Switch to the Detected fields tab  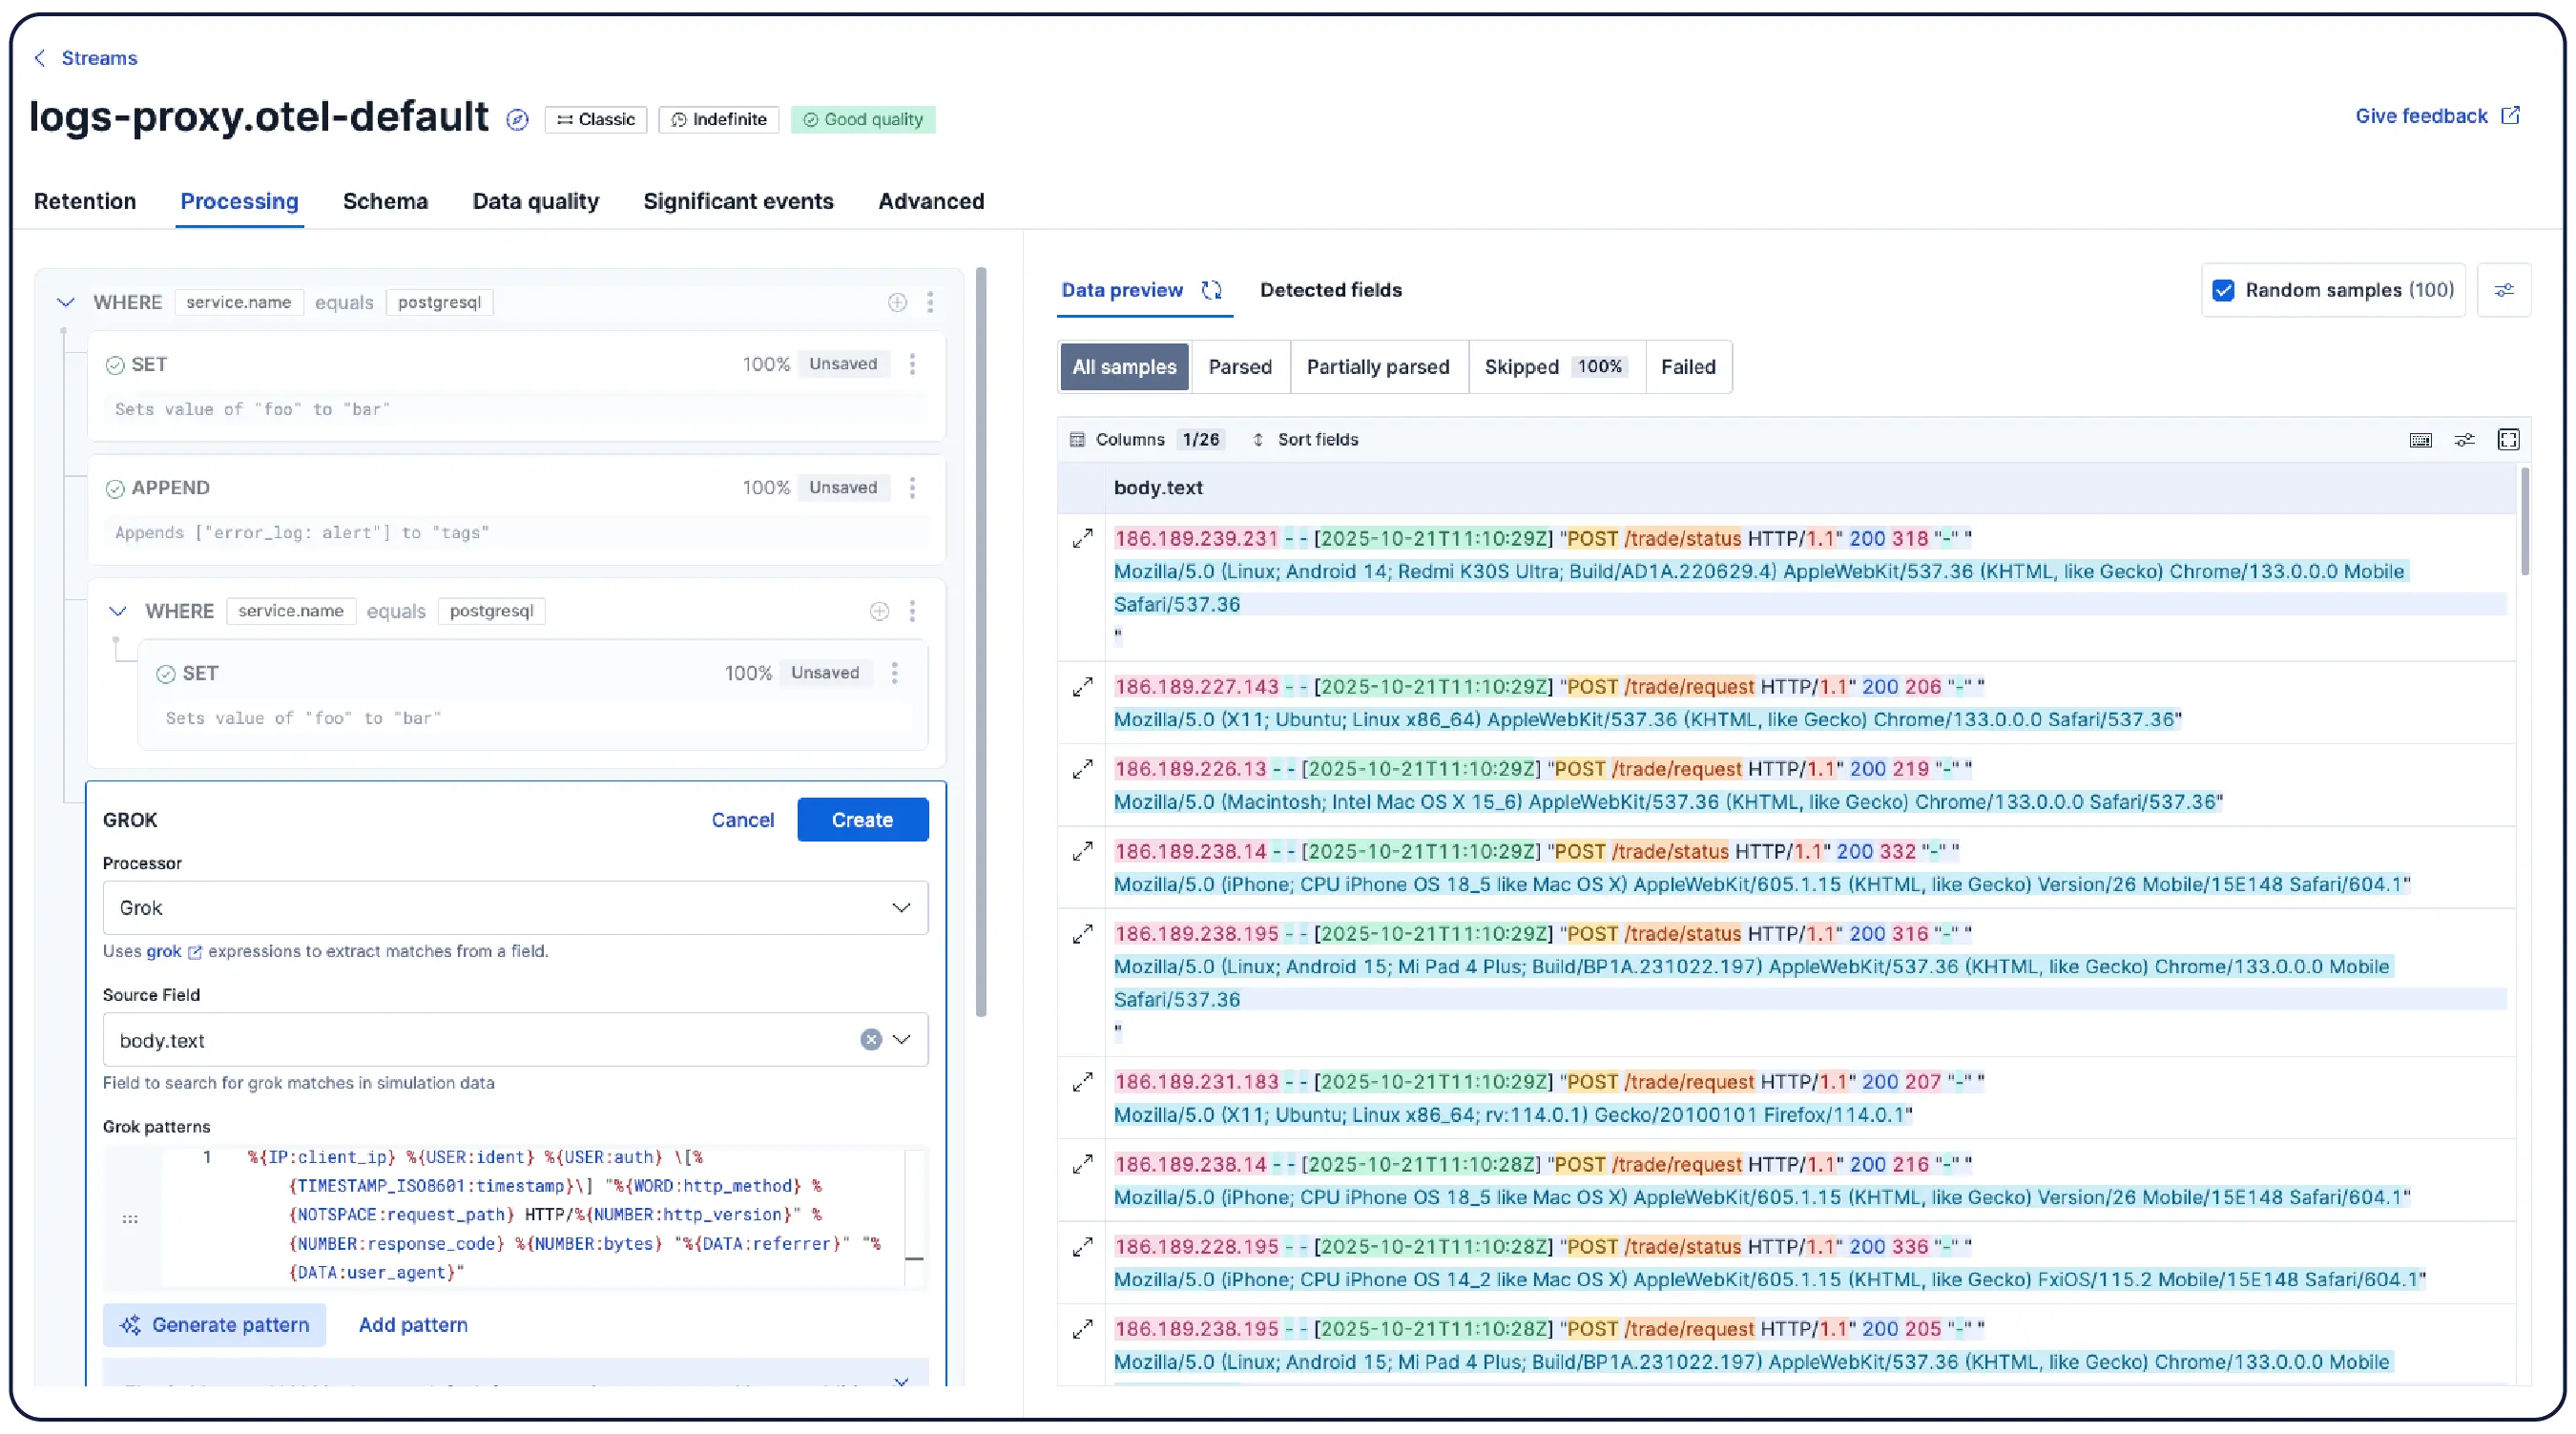coord(1331,290)
